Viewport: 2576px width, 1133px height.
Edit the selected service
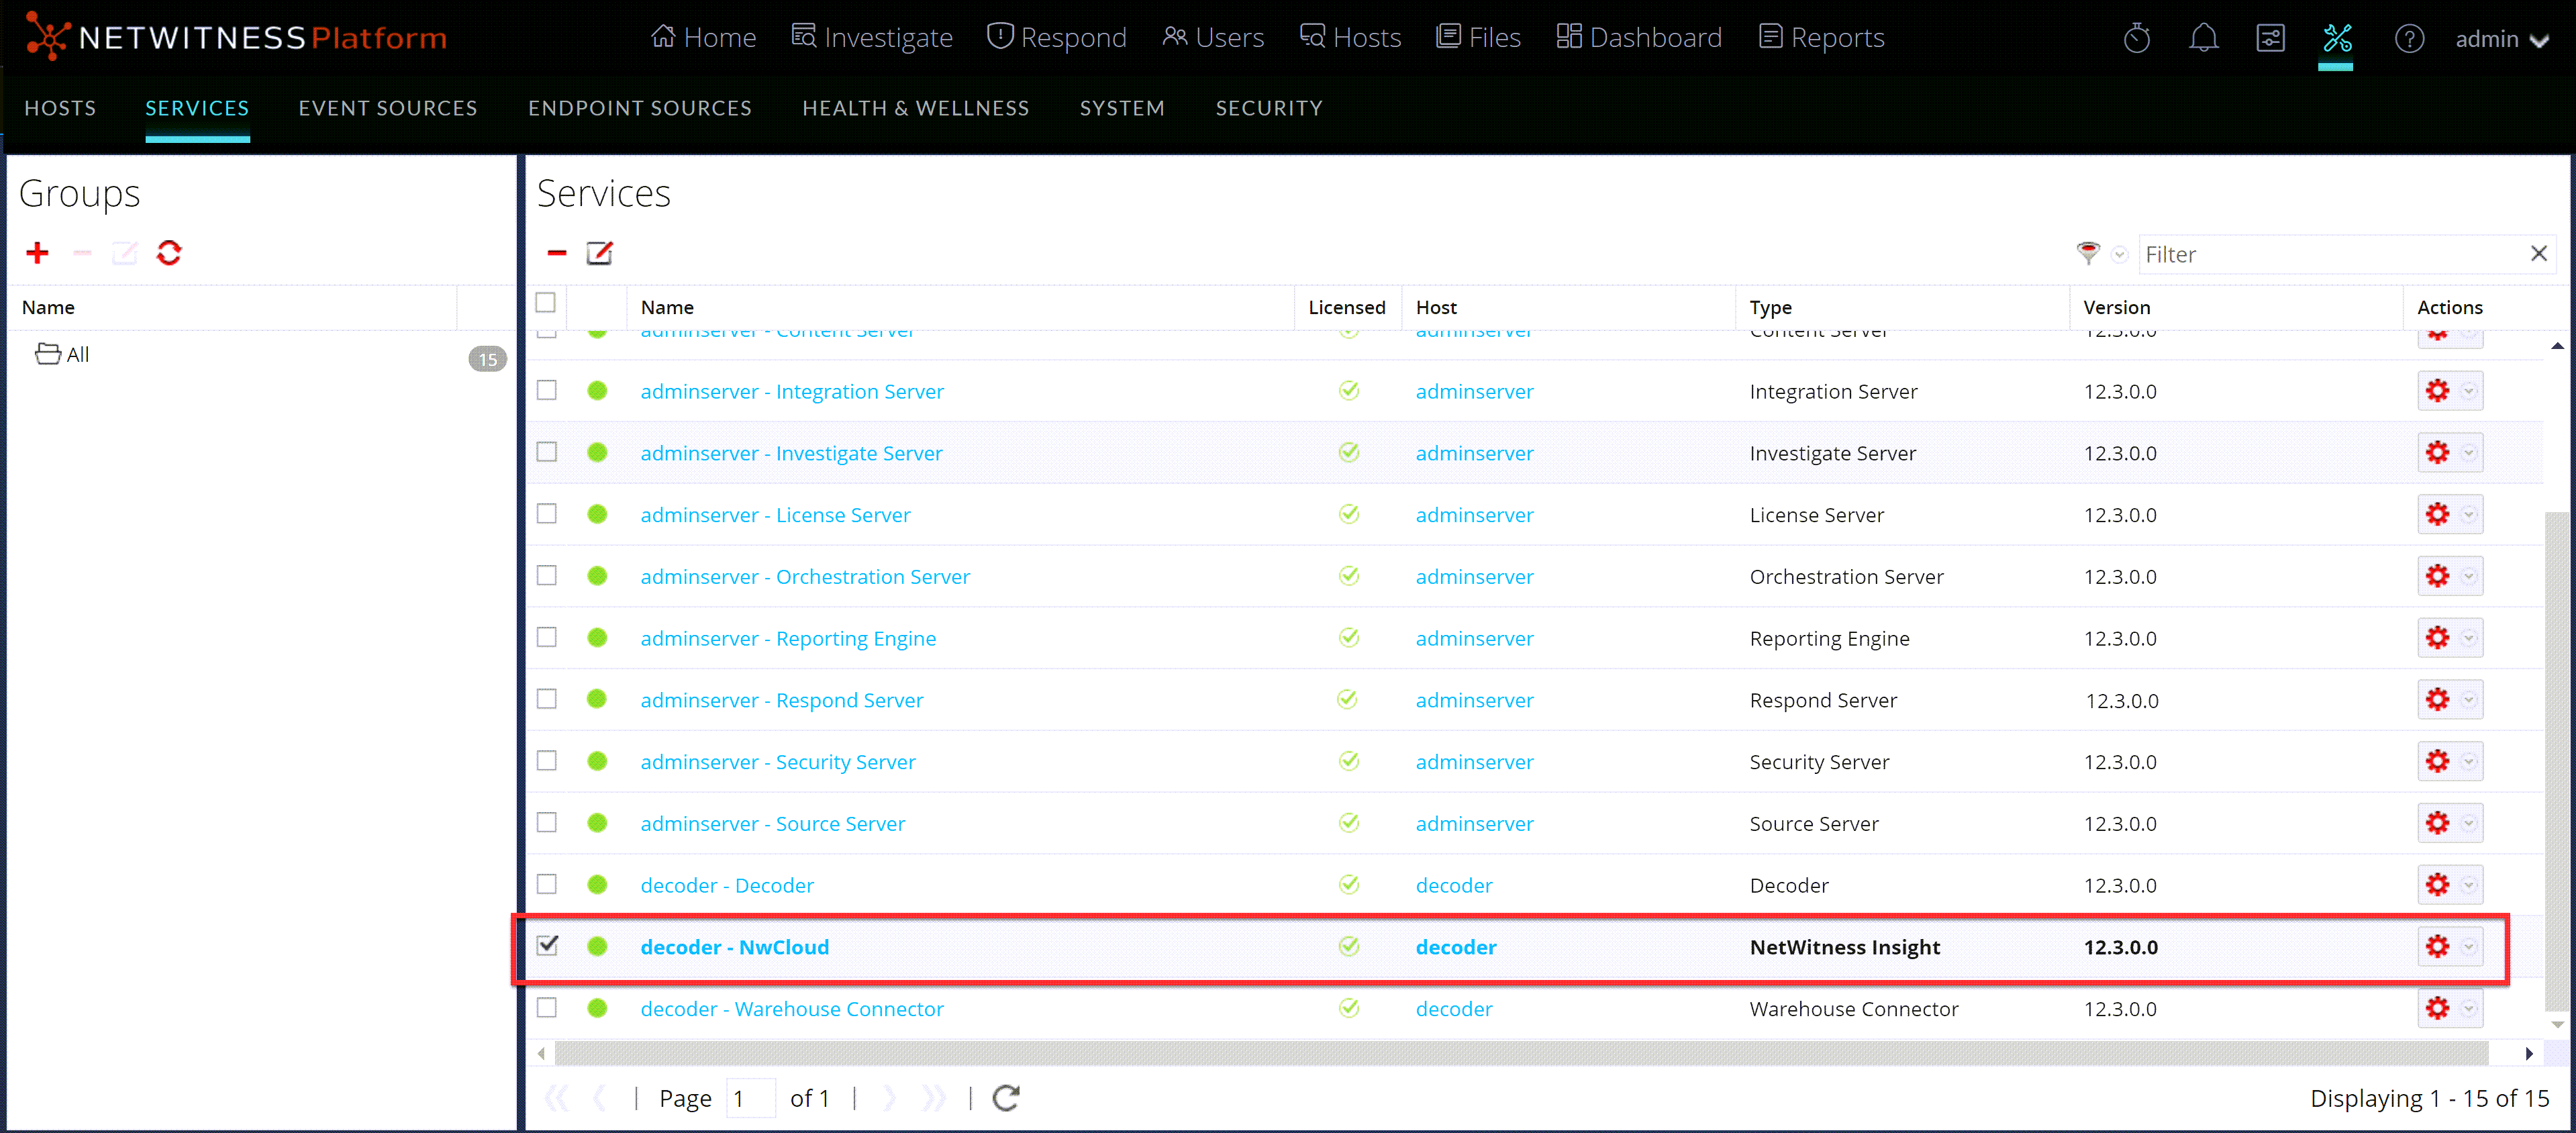click(x=599, y=253)
